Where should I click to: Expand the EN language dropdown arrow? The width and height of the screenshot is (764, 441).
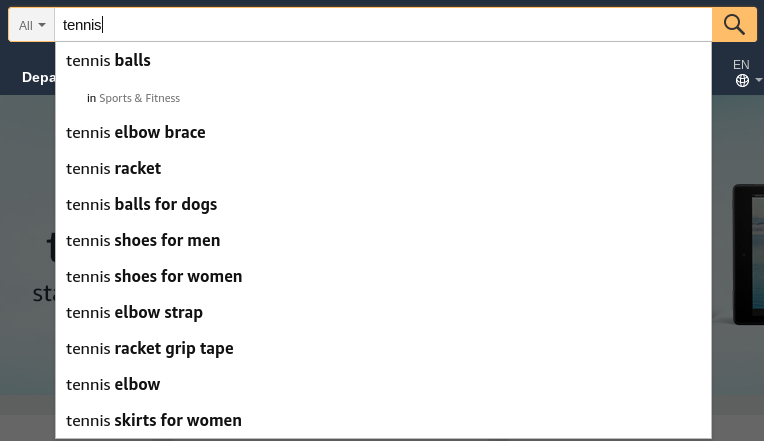coord(758,80)
